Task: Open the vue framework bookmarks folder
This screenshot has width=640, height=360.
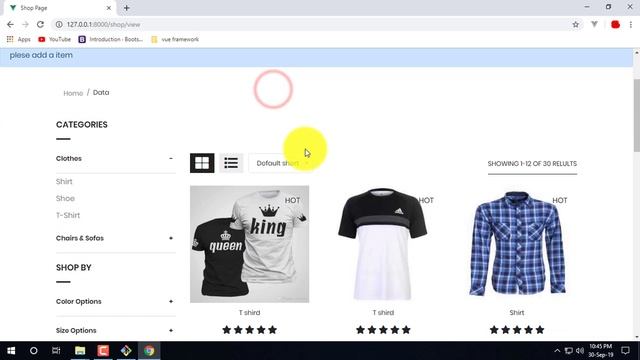Action: point(175,39)
